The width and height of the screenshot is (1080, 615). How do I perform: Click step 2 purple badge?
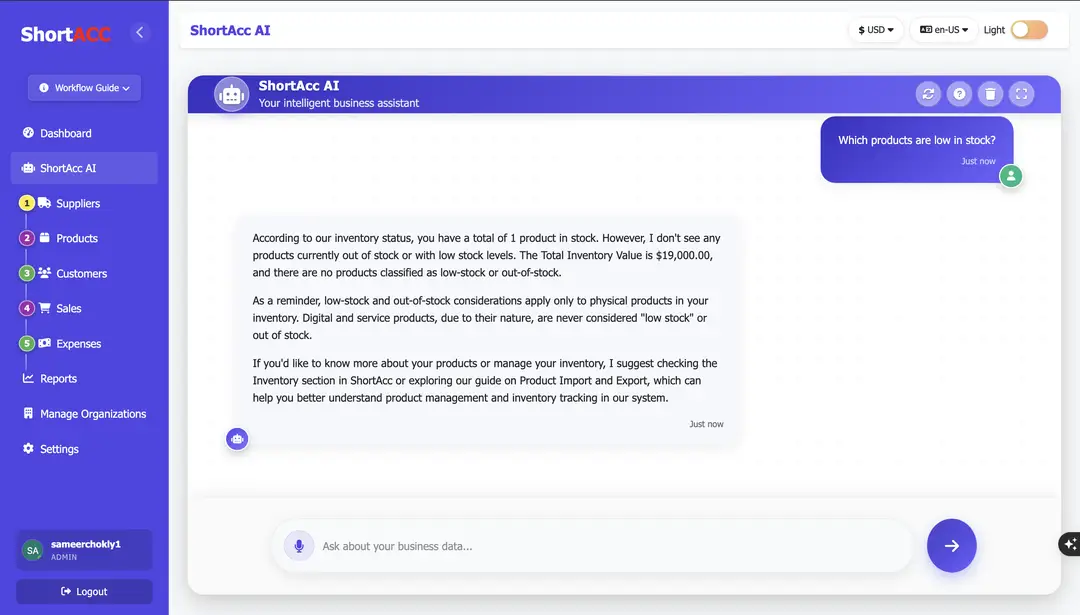point(26,238)
